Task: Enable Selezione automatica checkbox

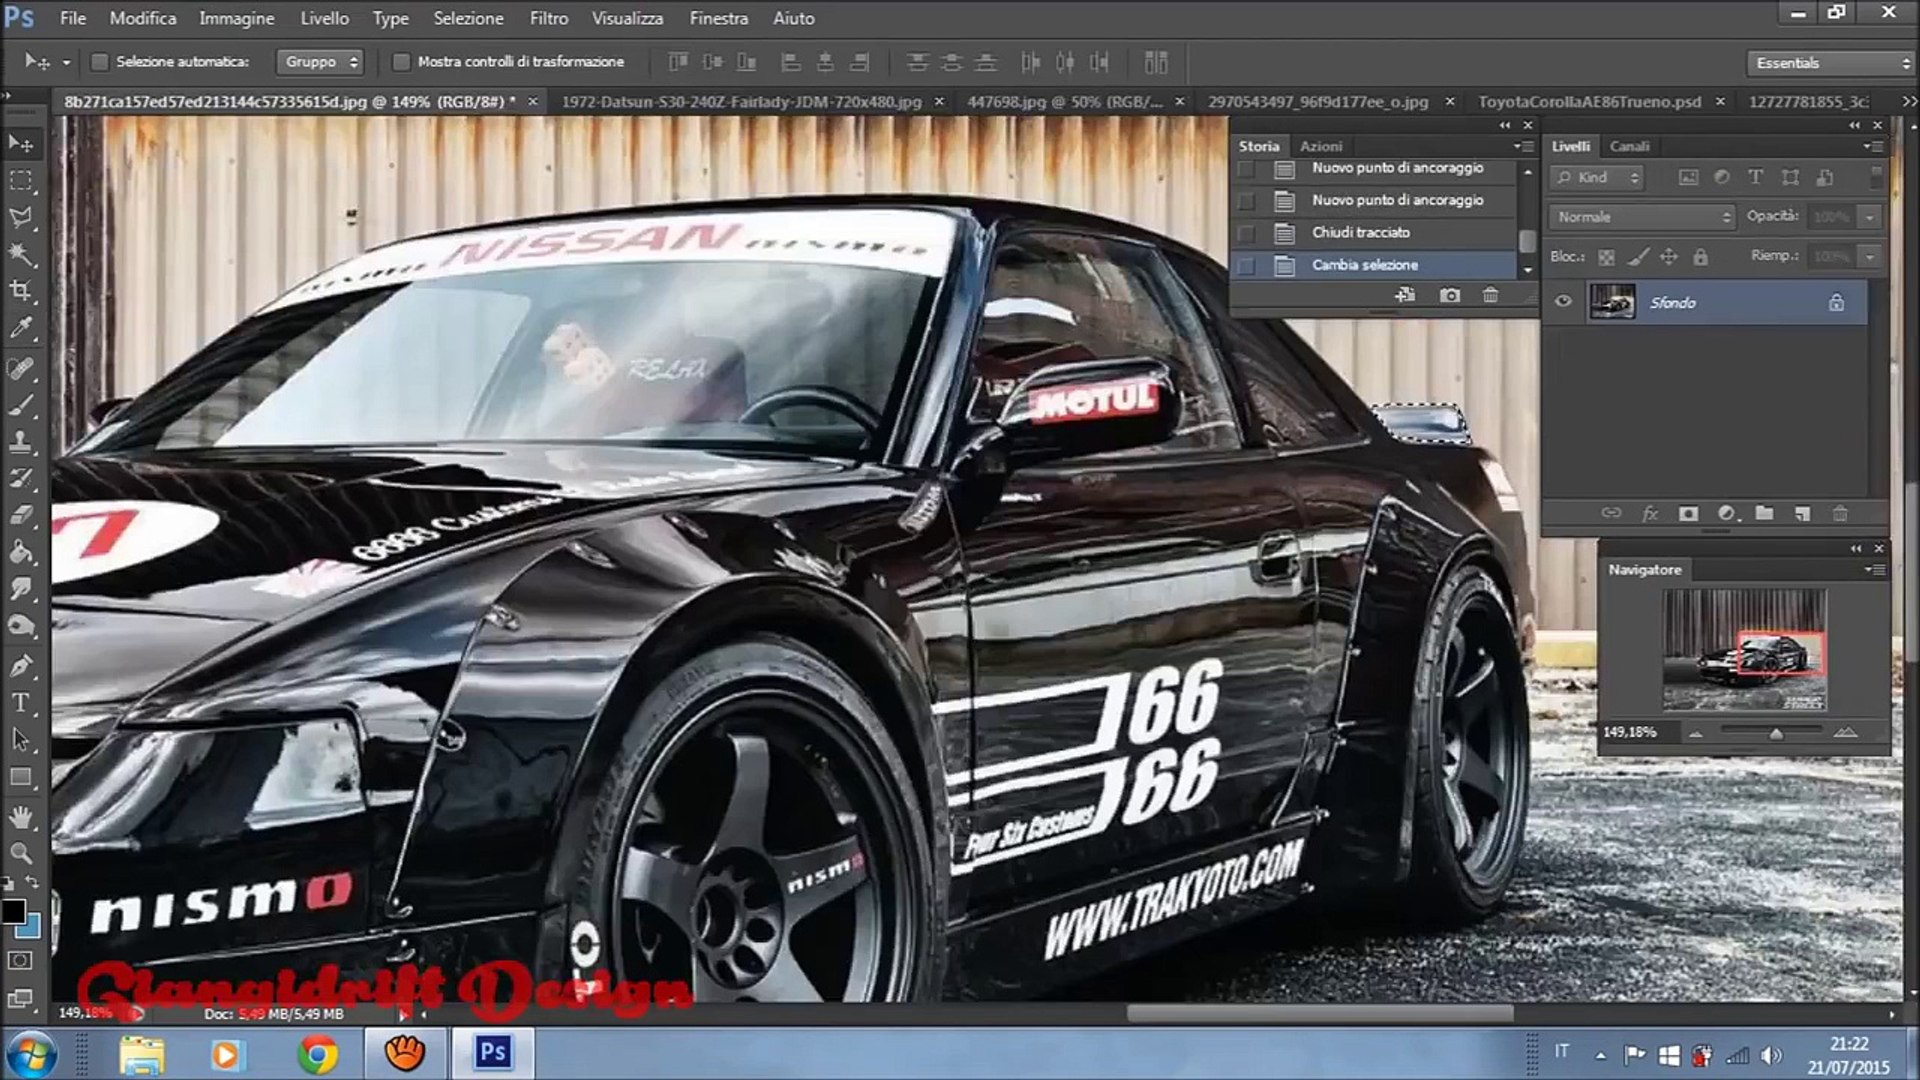Action: pyautogui.click(x=99, y=62)
